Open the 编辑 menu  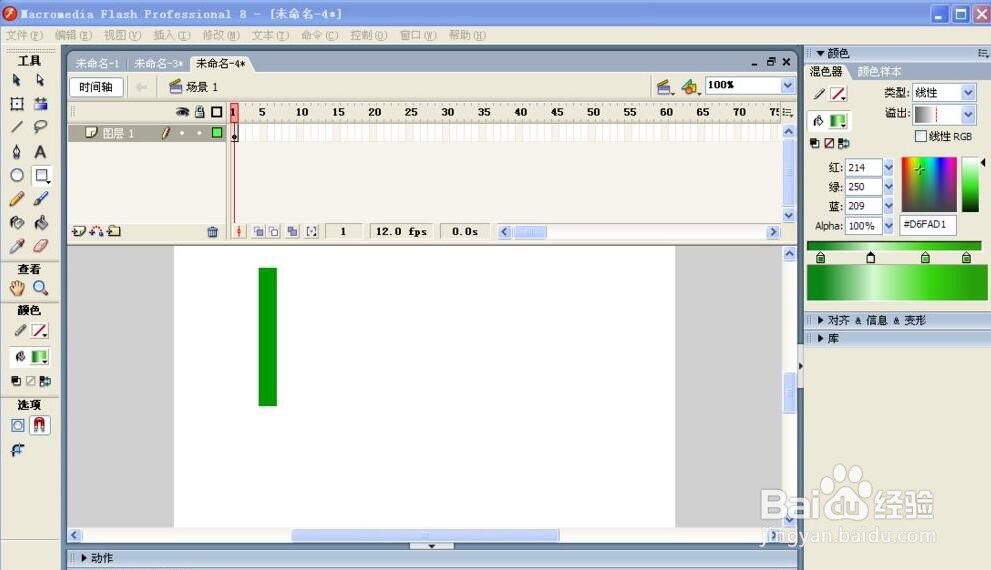click(73, 35)
